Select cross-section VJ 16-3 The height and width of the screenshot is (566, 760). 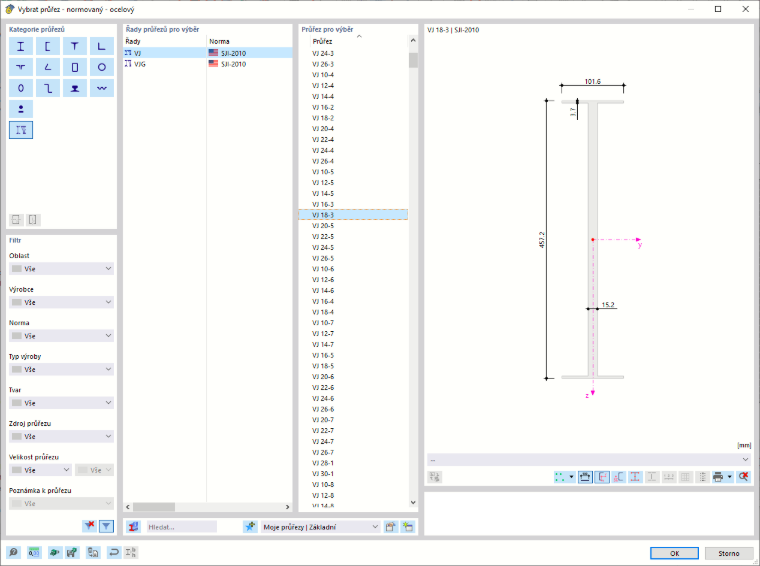tap(353, 204)
